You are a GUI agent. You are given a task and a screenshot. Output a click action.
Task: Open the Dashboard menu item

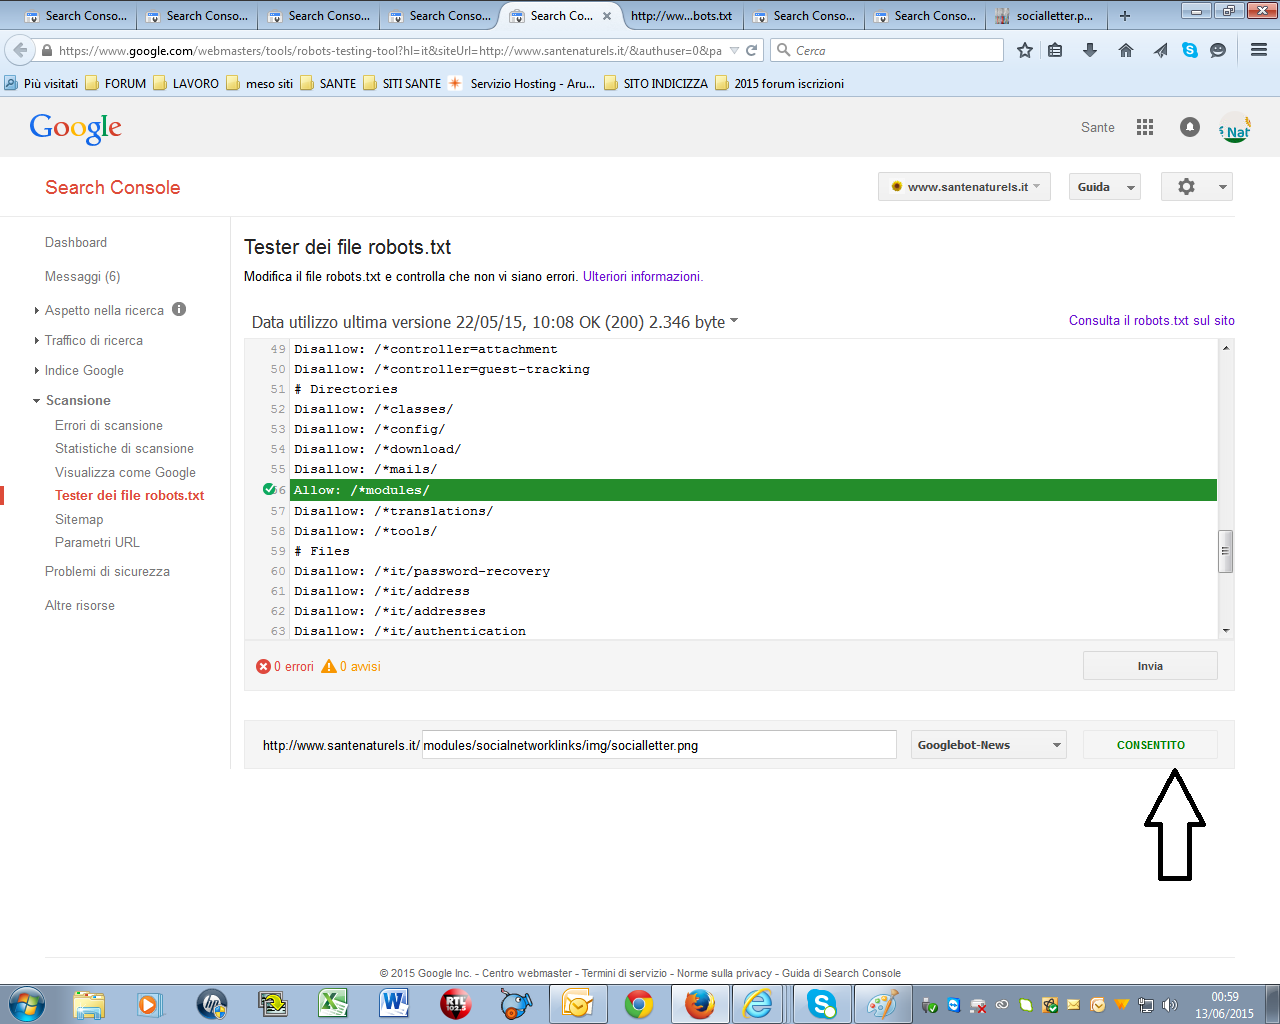coord(76,242)
